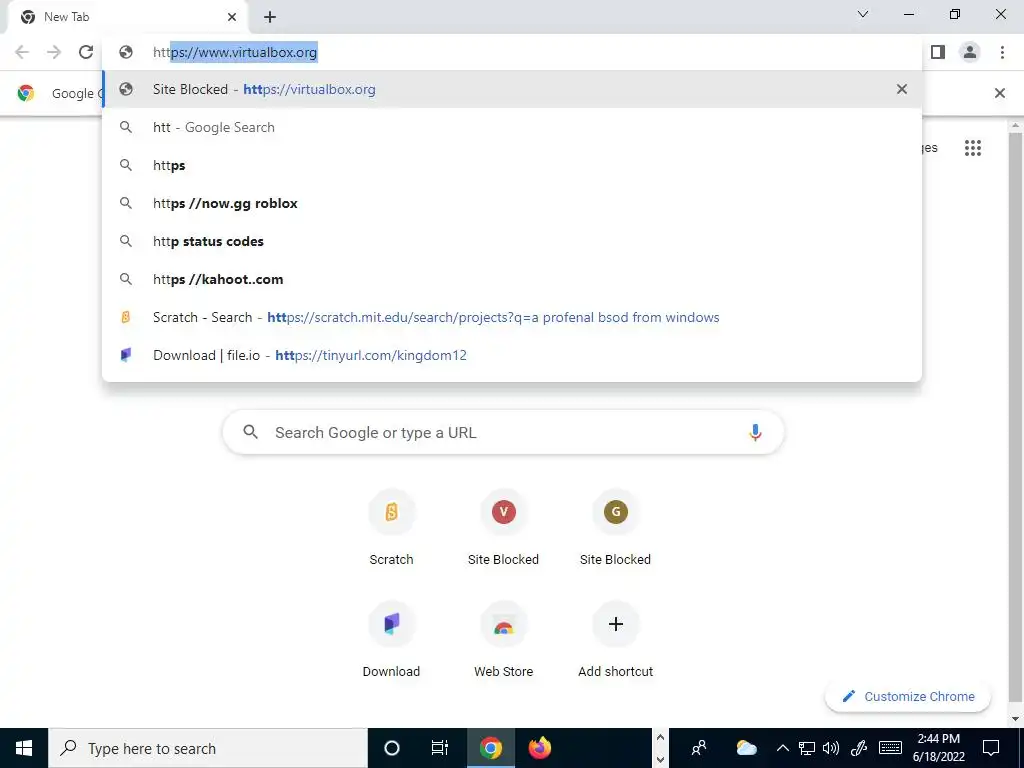Open the People taskbar icon

coord(699,748)
